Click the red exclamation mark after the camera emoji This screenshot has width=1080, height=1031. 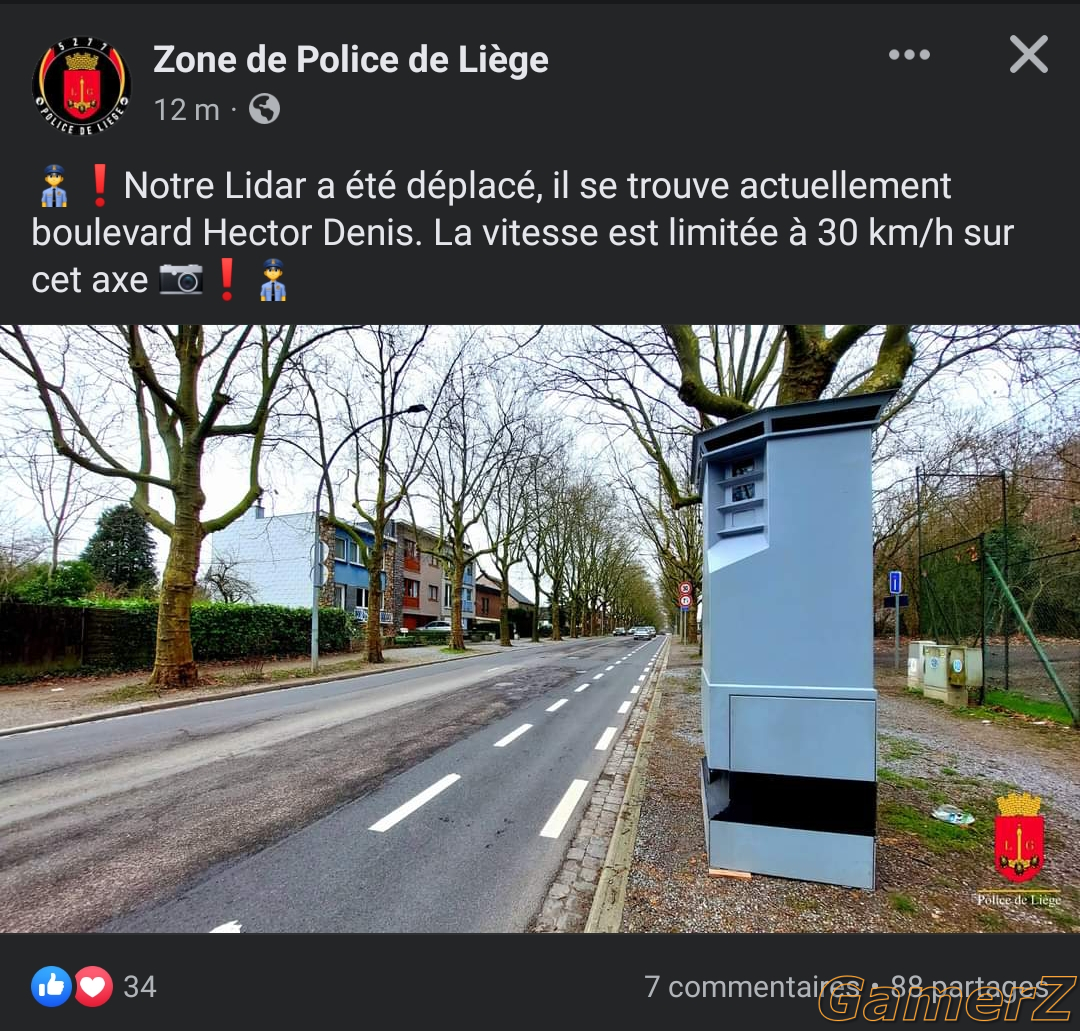coord(227,279)
